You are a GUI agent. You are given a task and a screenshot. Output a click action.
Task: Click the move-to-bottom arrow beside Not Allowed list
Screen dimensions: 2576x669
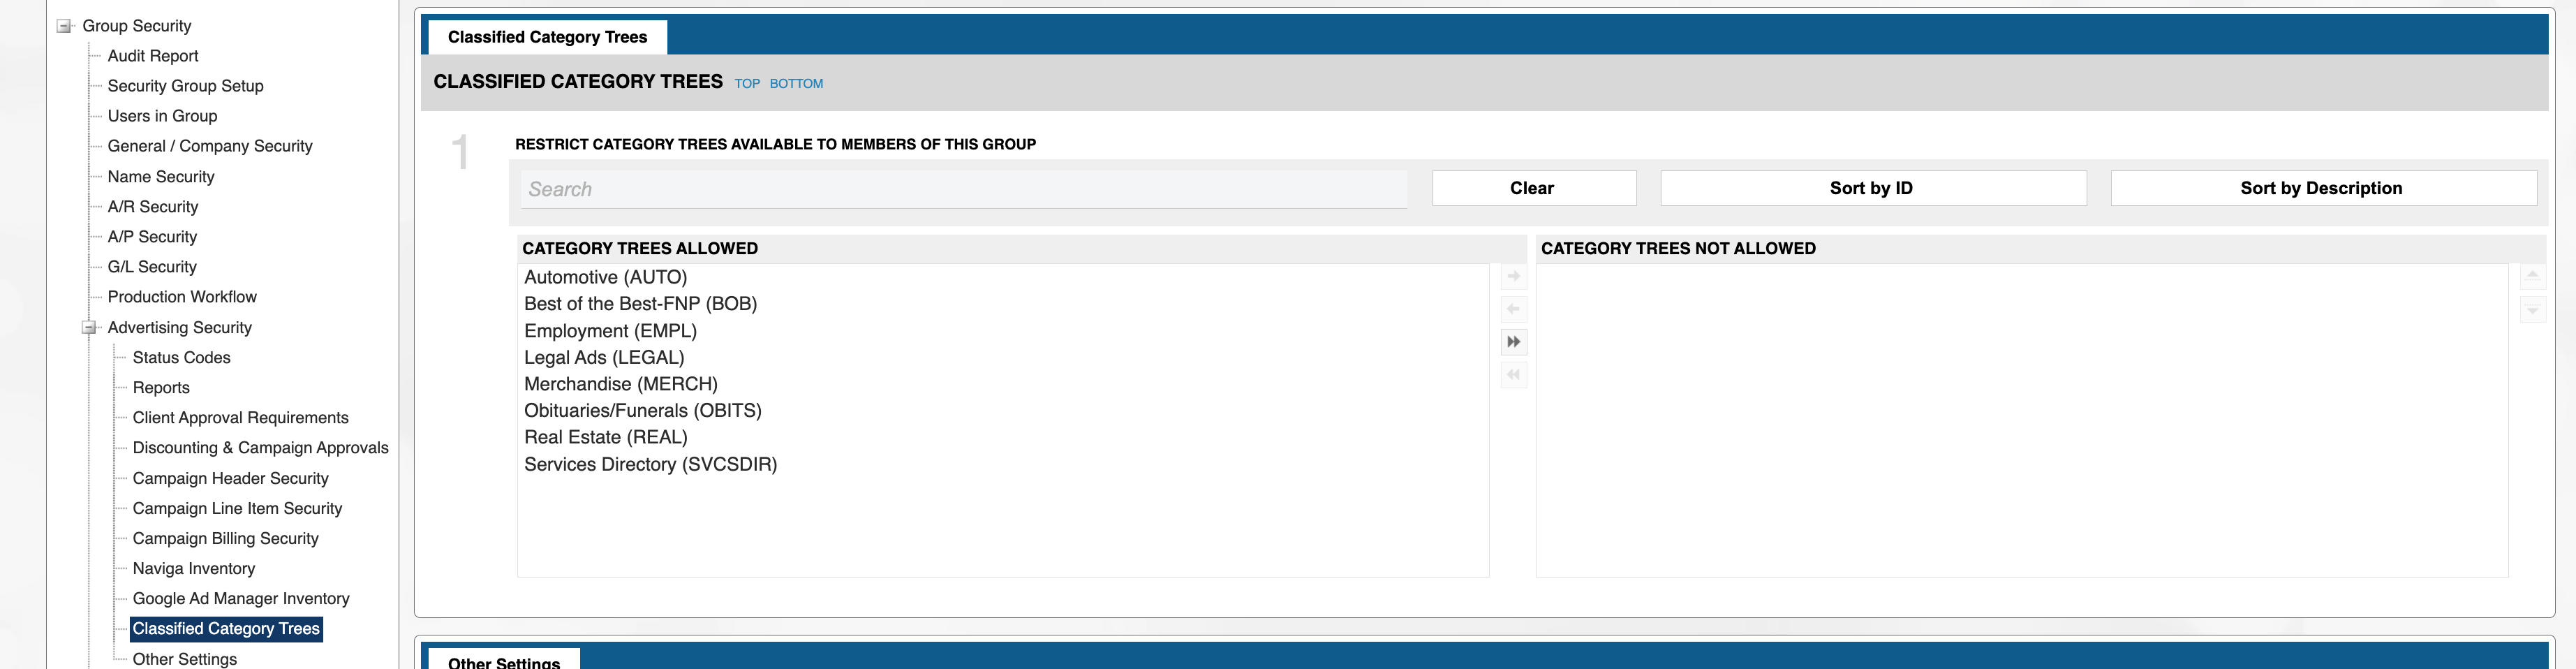point(2532,310)
